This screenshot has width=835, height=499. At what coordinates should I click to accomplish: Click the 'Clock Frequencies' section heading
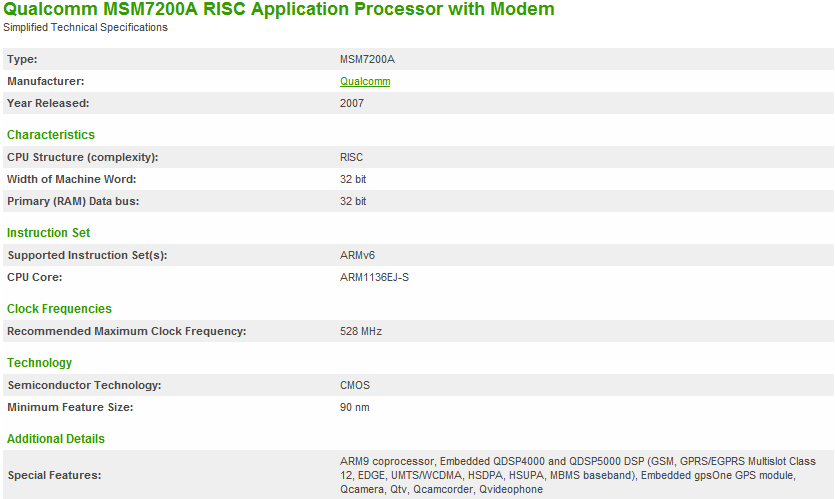click(59, 309)
